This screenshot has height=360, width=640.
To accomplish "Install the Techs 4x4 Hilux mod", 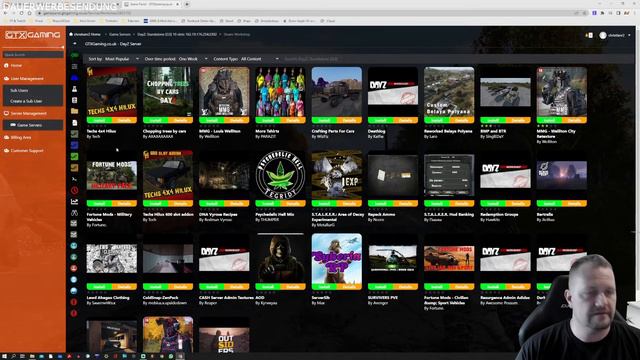I will tap(99, 120).
